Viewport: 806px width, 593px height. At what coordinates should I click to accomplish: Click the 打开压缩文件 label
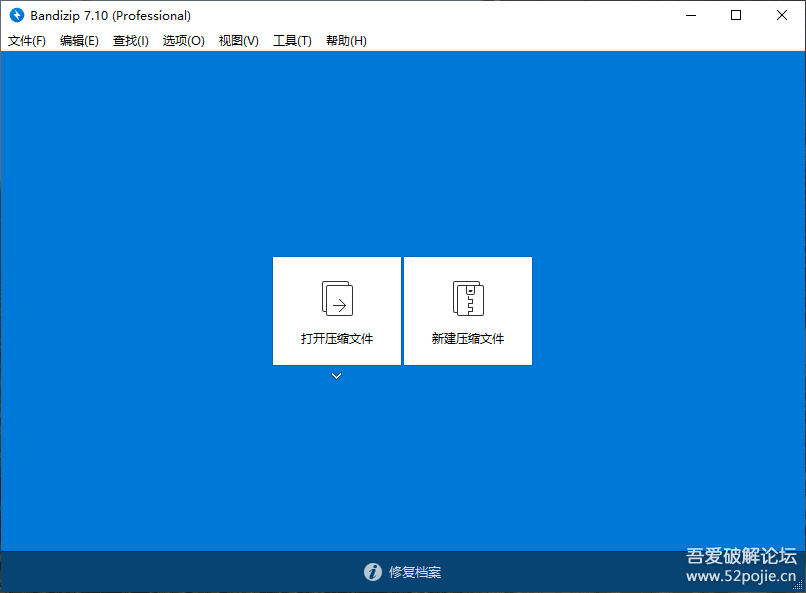pyautogui.click(x=337, y=339)
